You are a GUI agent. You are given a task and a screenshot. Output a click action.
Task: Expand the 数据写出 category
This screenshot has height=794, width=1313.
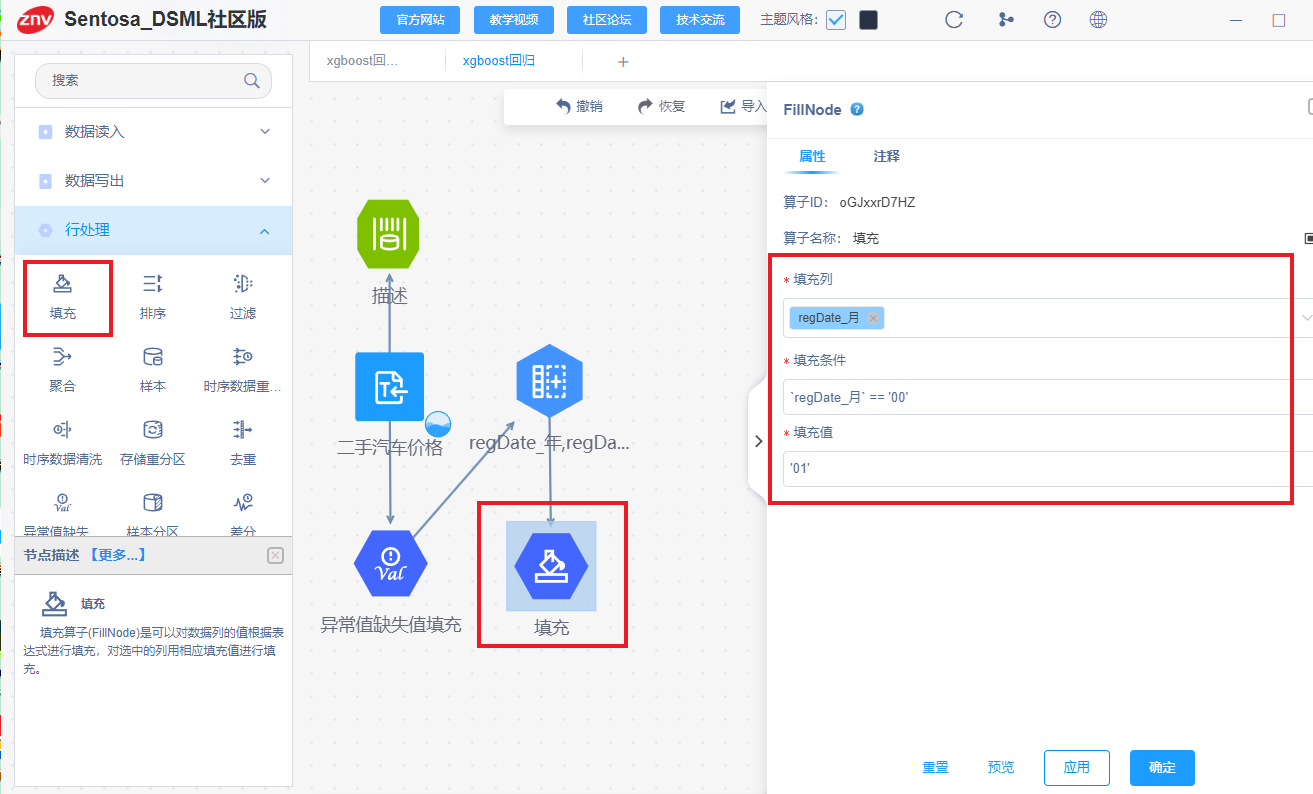[x=265, y=180]
